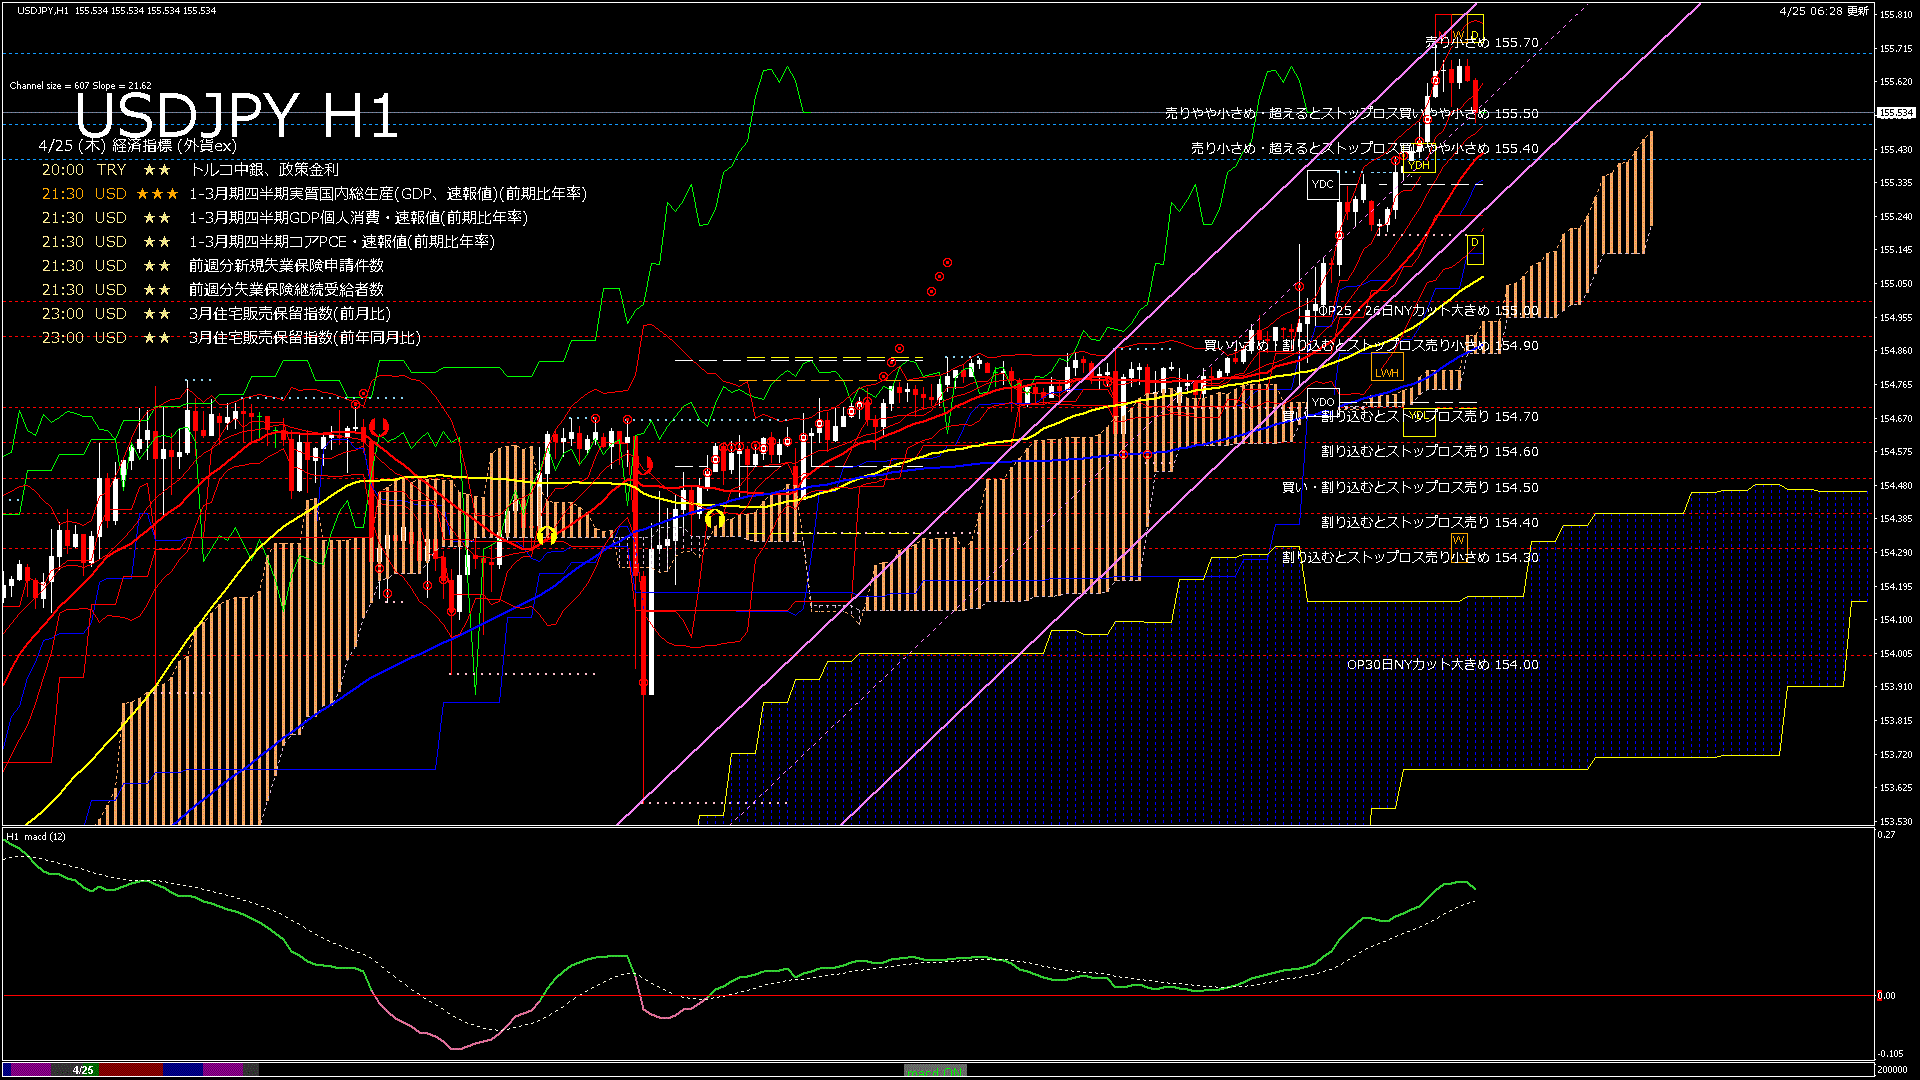Click the dark red session color block
1920x1080 pixels.
pyautogui.click(x=131, y=1070)
